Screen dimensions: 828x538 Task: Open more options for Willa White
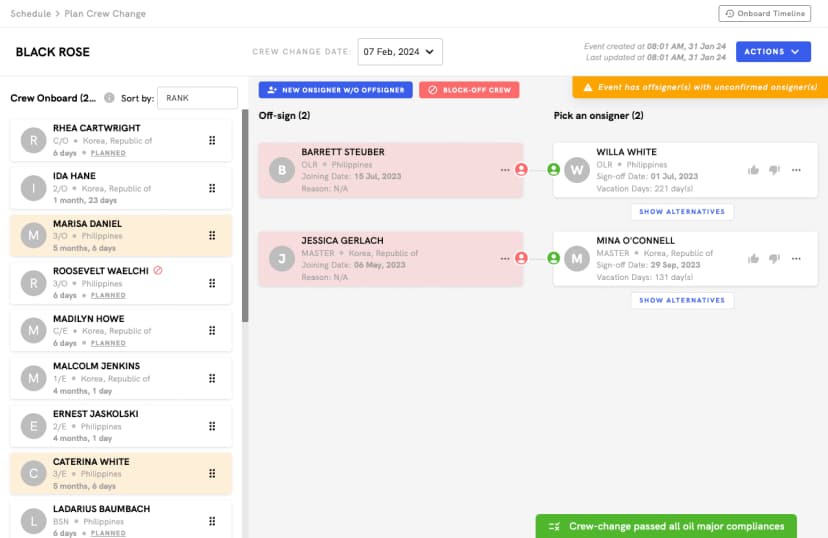pos(796,170)
